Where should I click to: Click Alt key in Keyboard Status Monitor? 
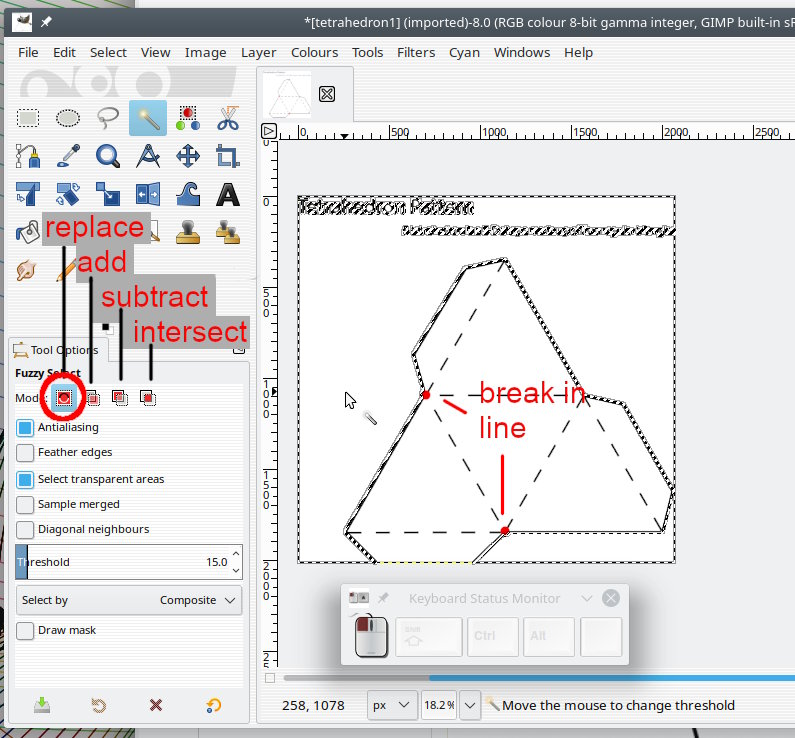[549, 637]
